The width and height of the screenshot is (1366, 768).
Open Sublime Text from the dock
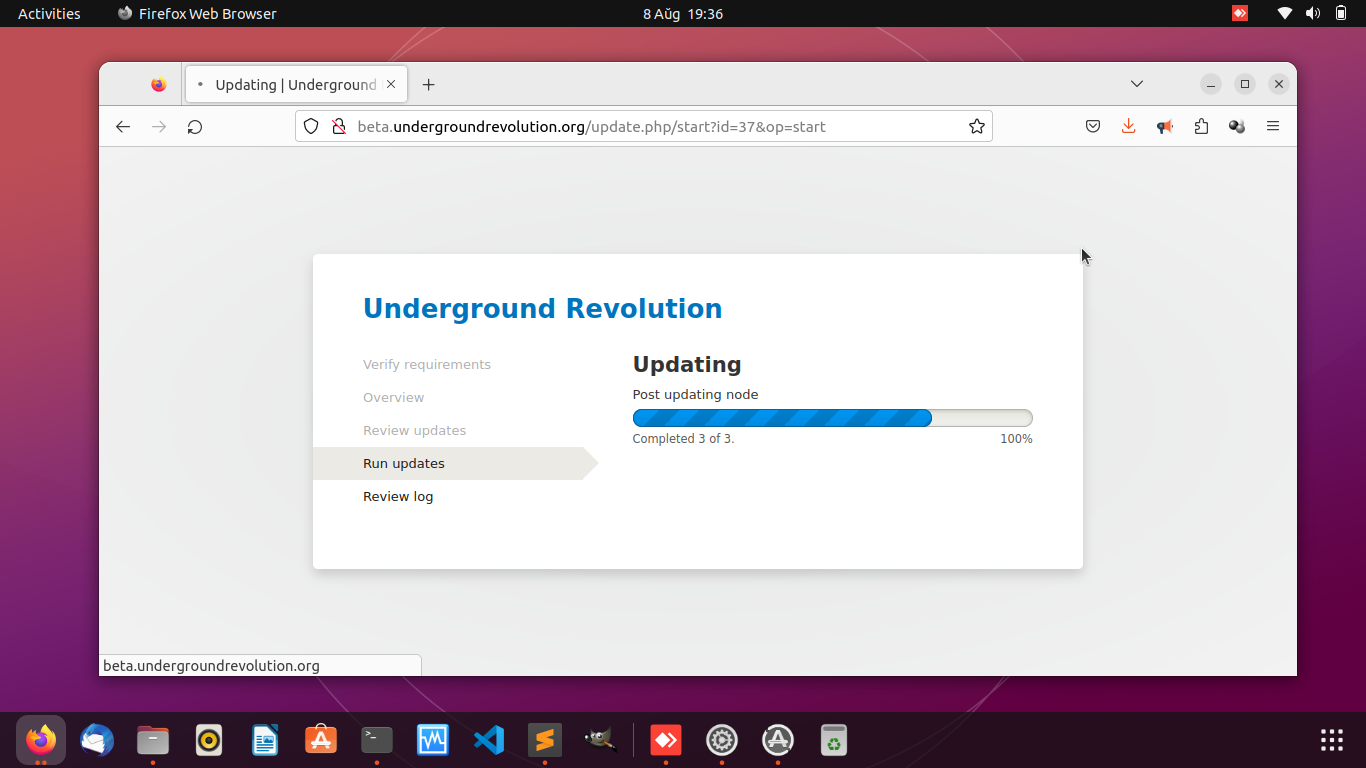point(545,740)
